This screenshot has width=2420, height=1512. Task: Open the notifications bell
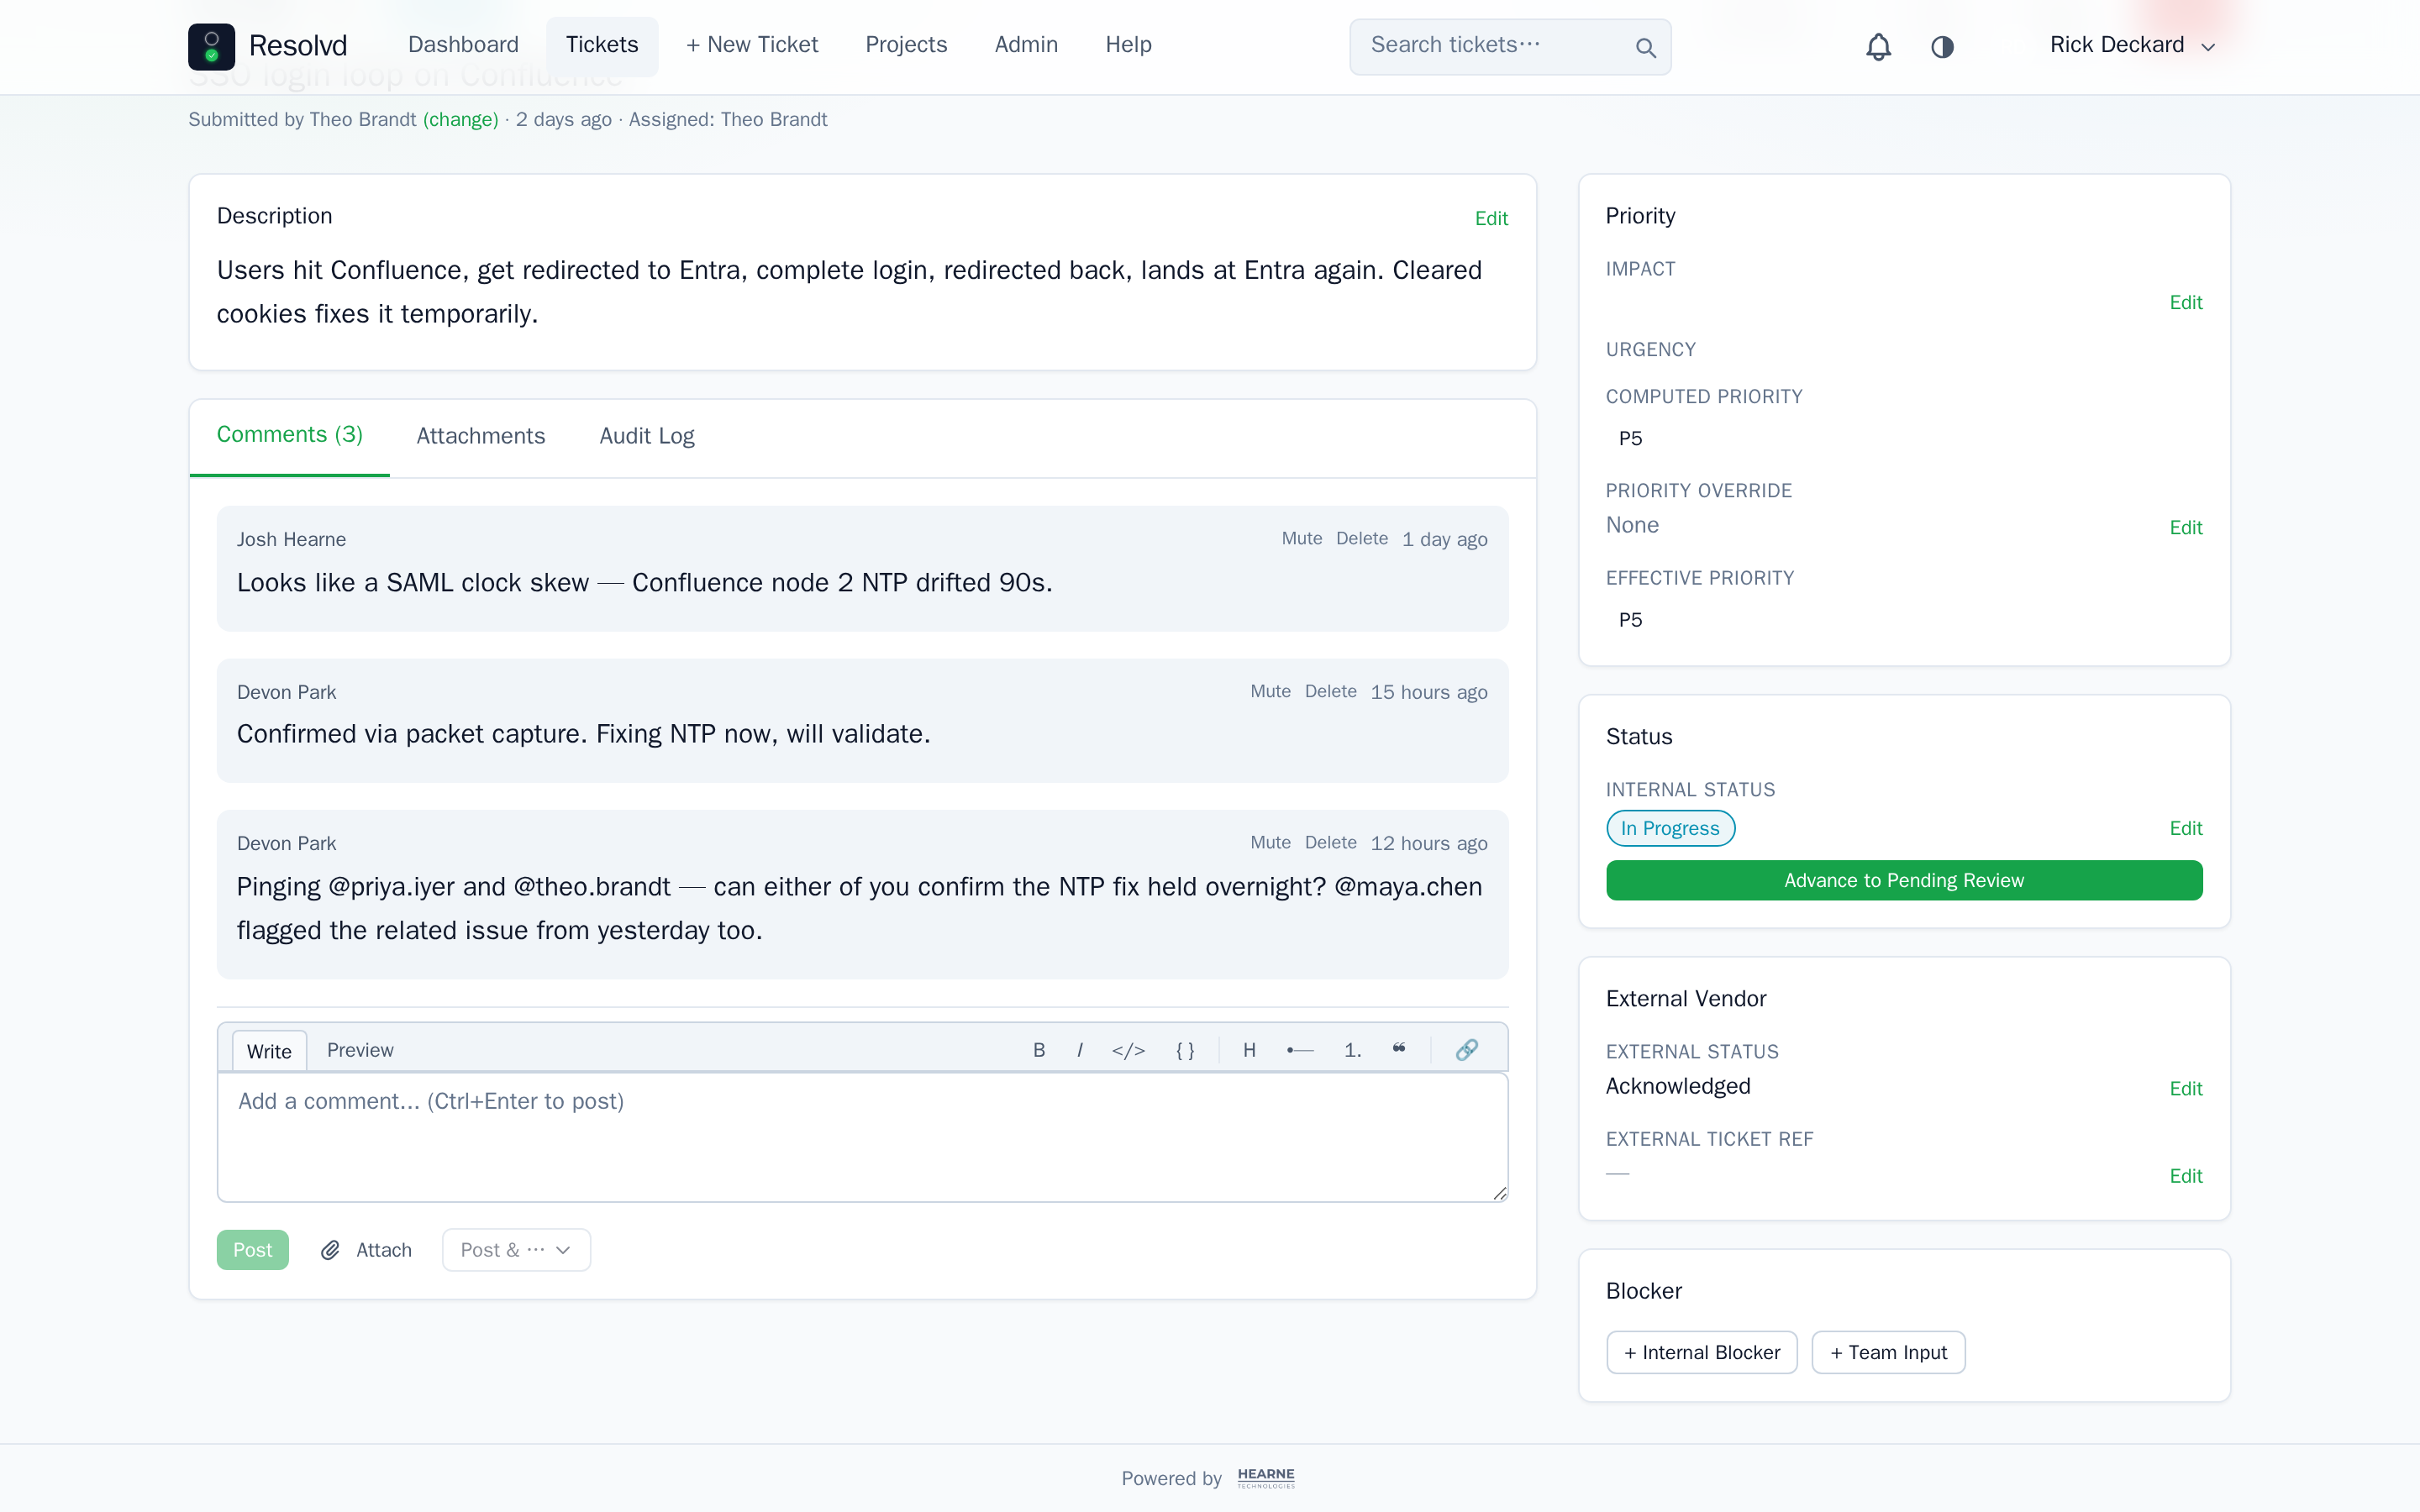(x=1878, y=47)
